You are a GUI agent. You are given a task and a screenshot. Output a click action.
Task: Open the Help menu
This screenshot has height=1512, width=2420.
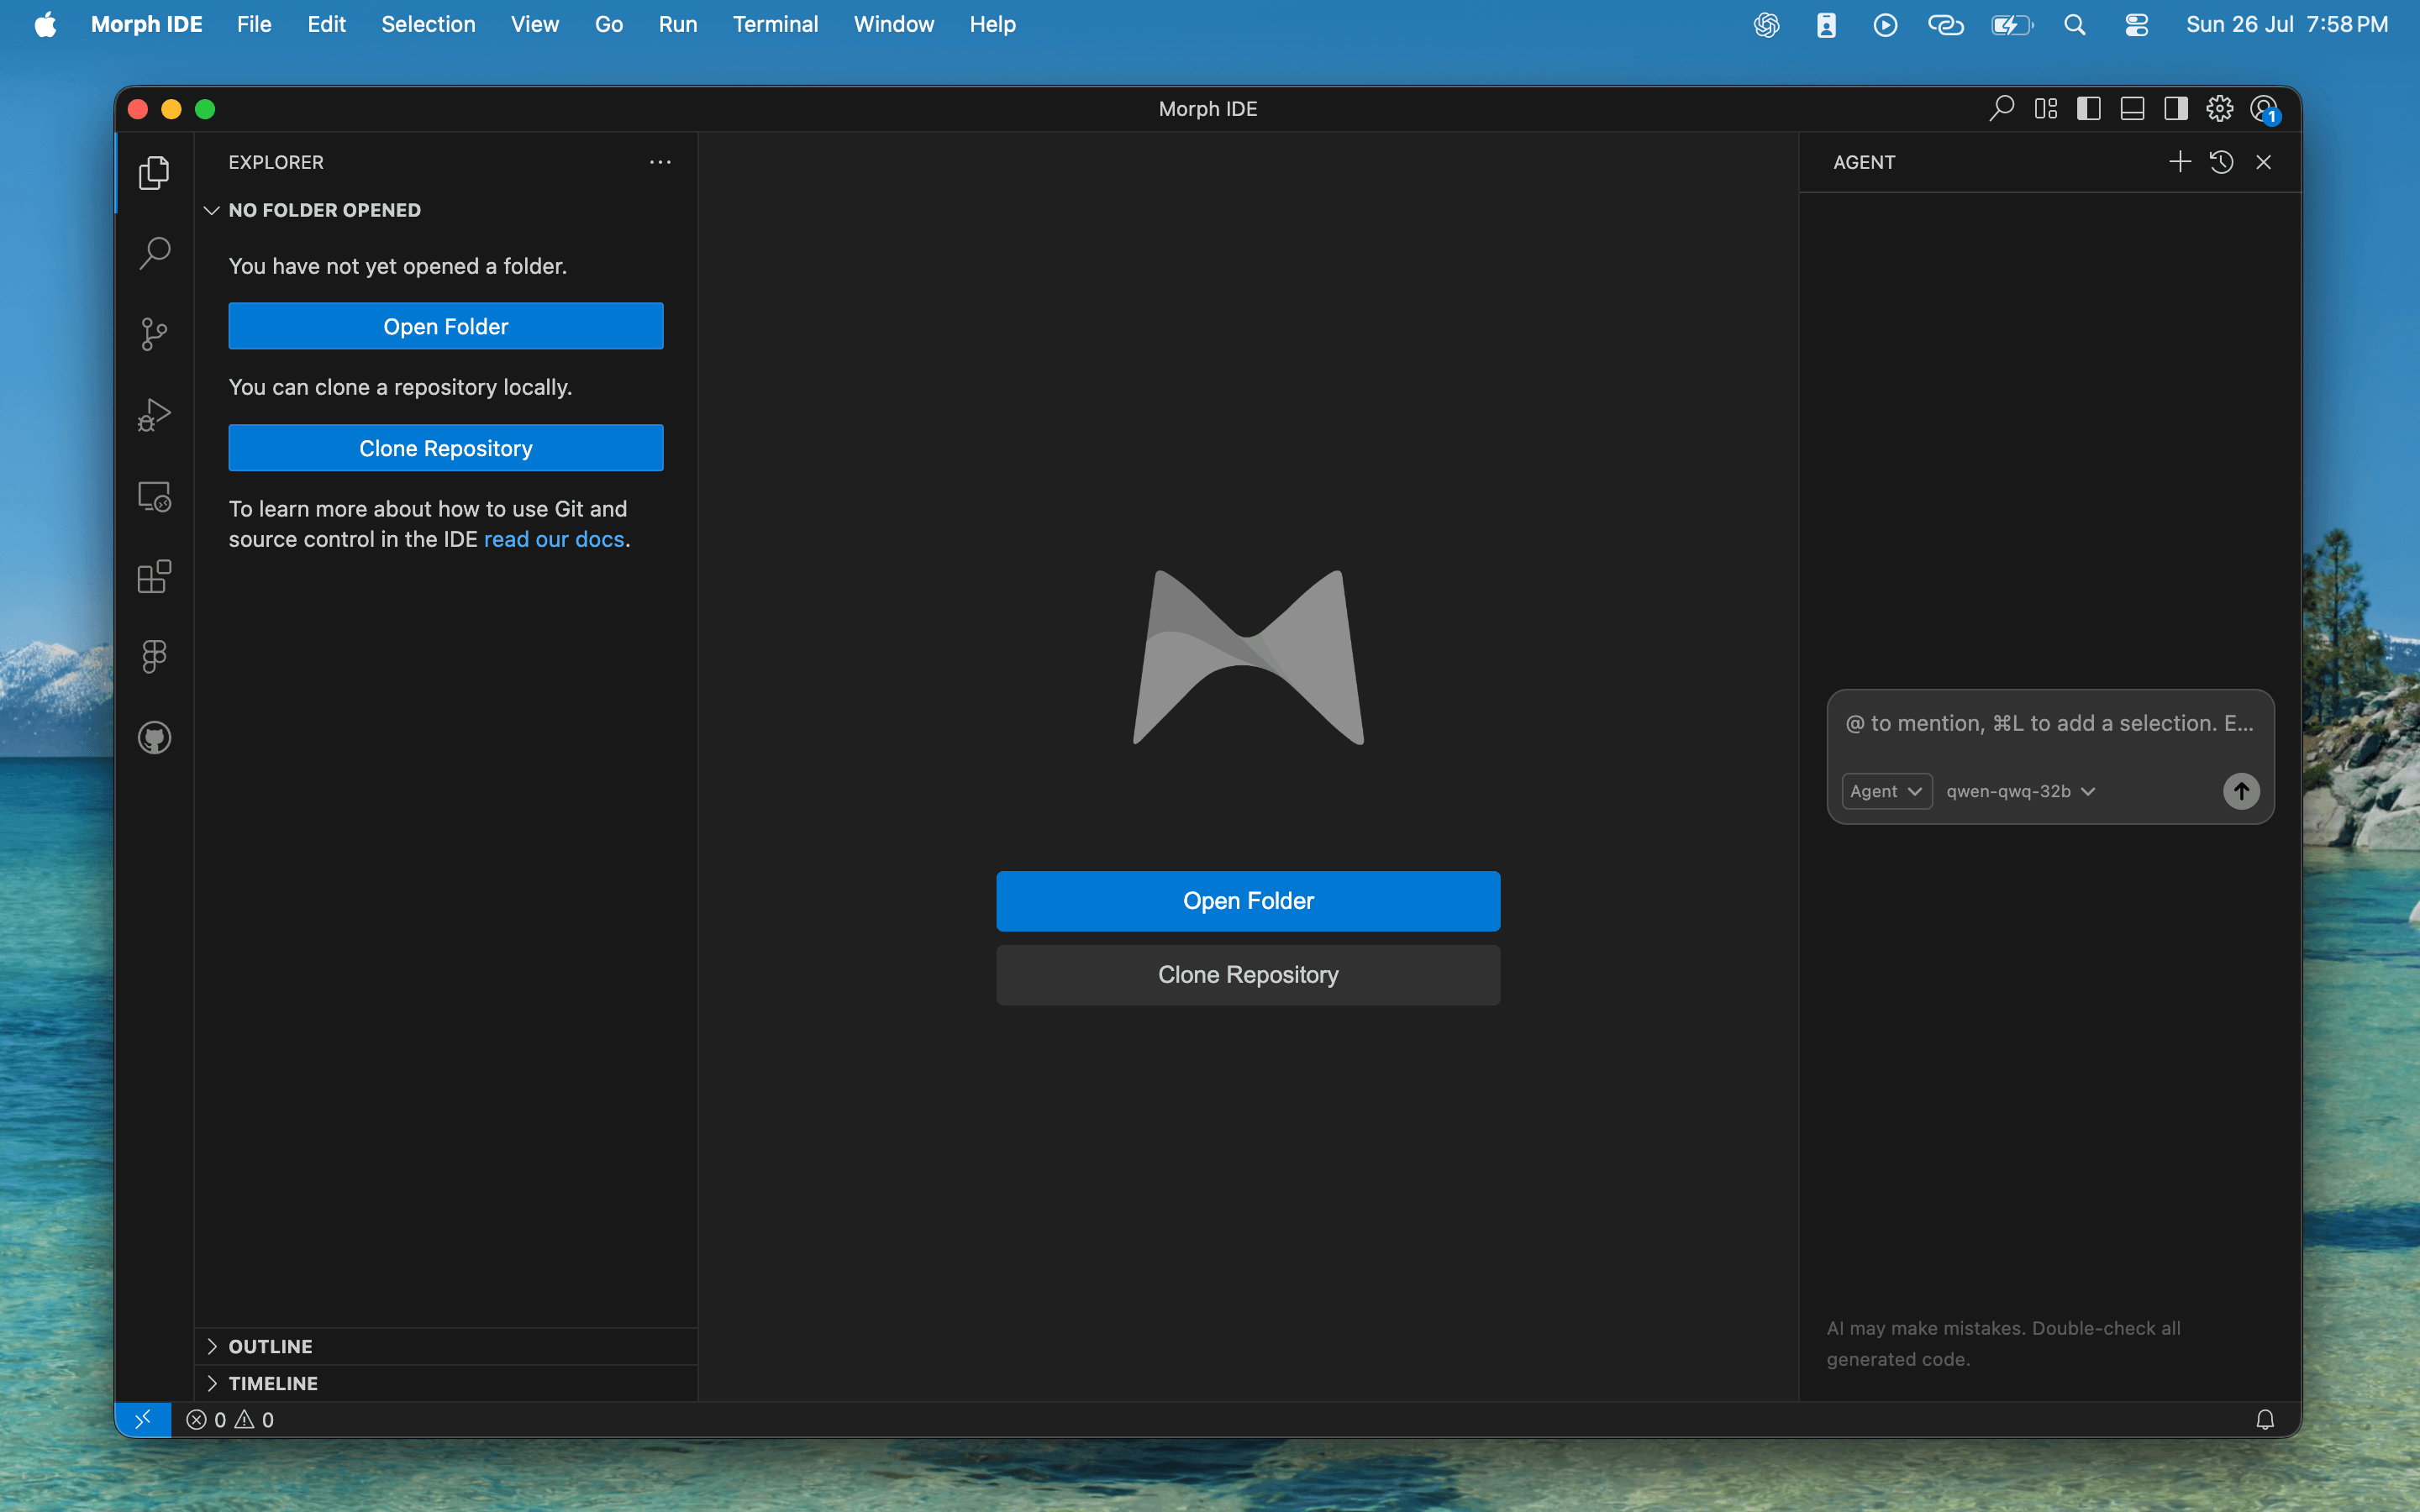click(x=992, y=24)
